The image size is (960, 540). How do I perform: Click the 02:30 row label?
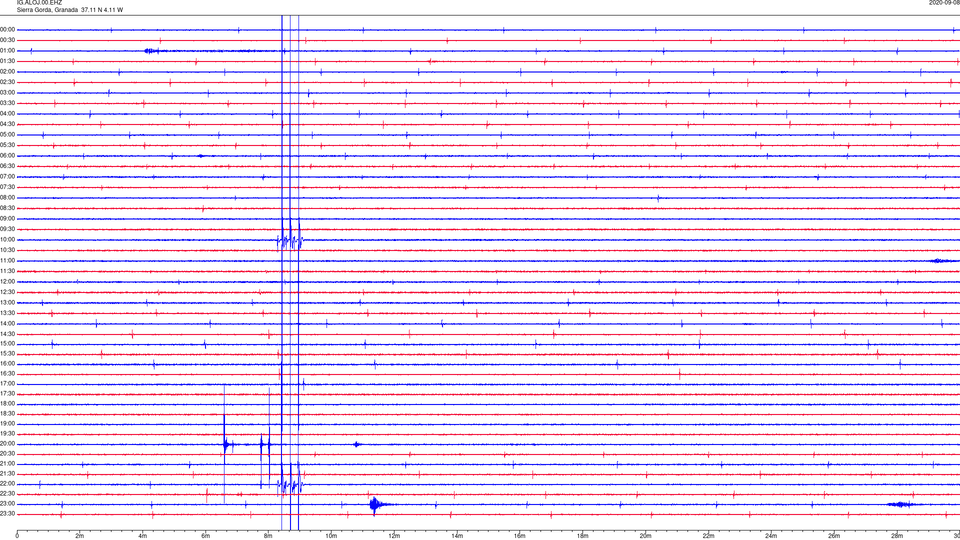coord(8,82)
